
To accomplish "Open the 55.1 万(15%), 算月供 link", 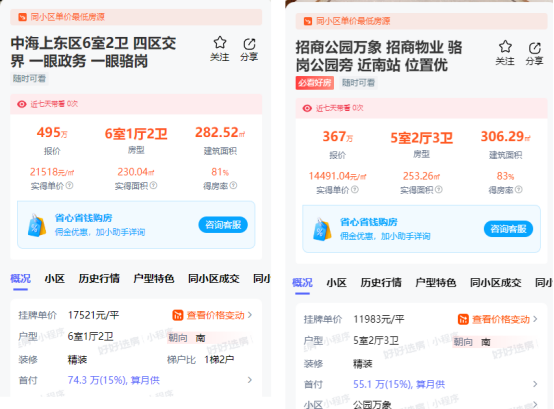I will [399, 385].
